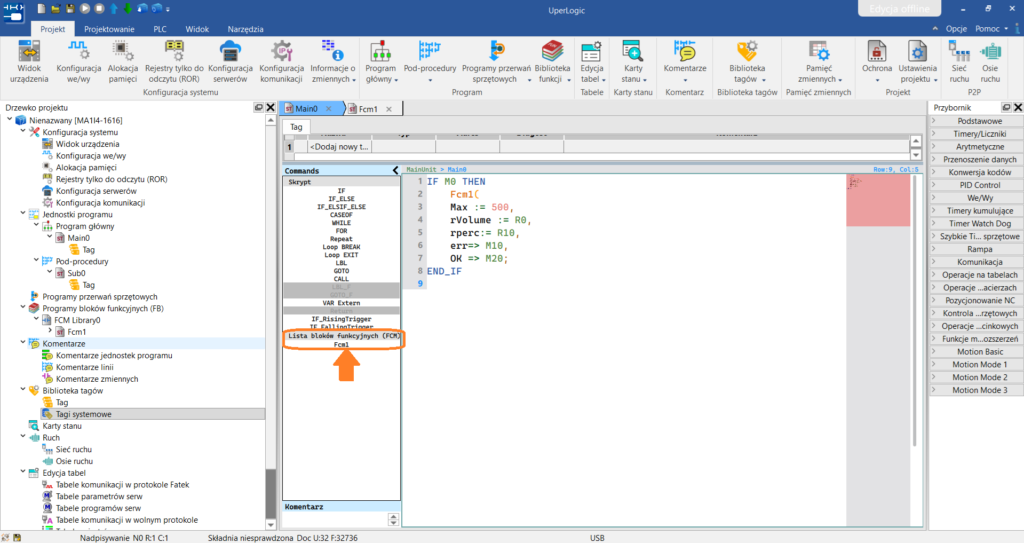Select Komentarze linii in project tree
Image resolution: width=1024 pixels, height=543 pixels.
coord(84,367)
